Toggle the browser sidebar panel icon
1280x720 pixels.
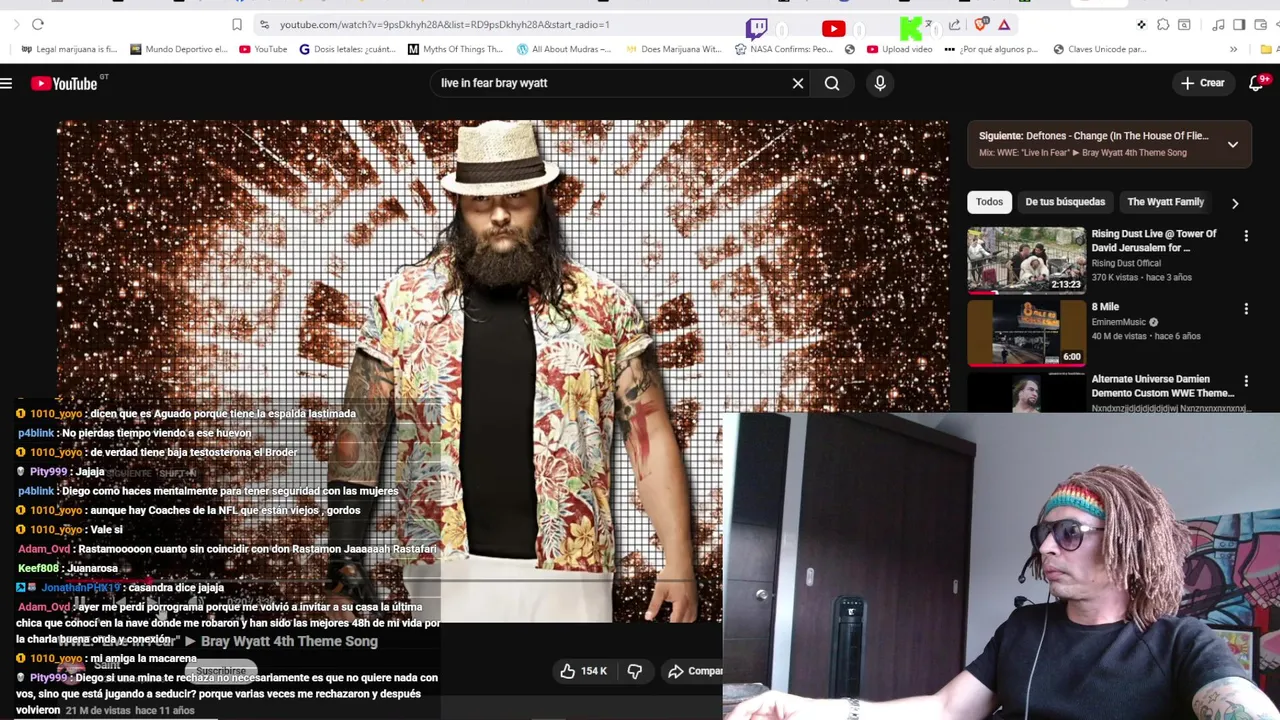pos(1239,24)
